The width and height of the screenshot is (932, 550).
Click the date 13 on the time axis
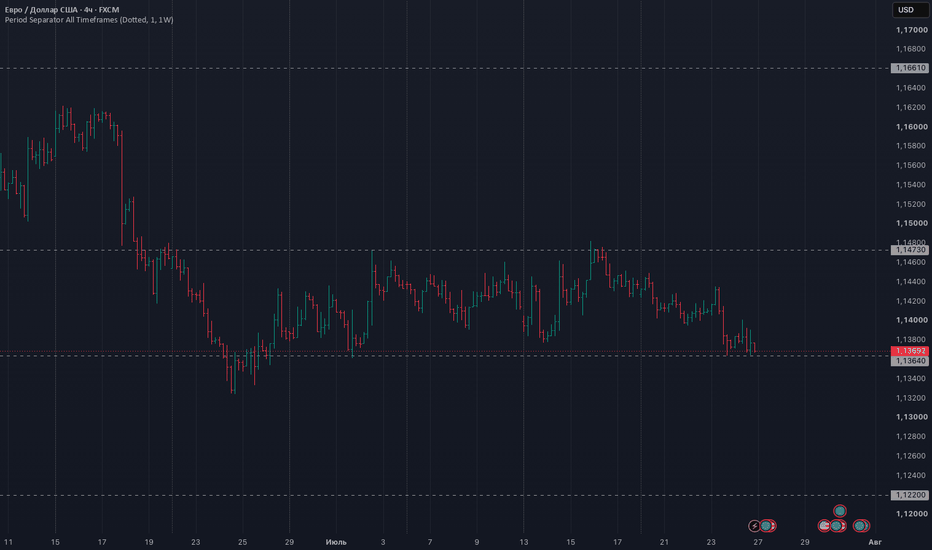pos(524,542)
